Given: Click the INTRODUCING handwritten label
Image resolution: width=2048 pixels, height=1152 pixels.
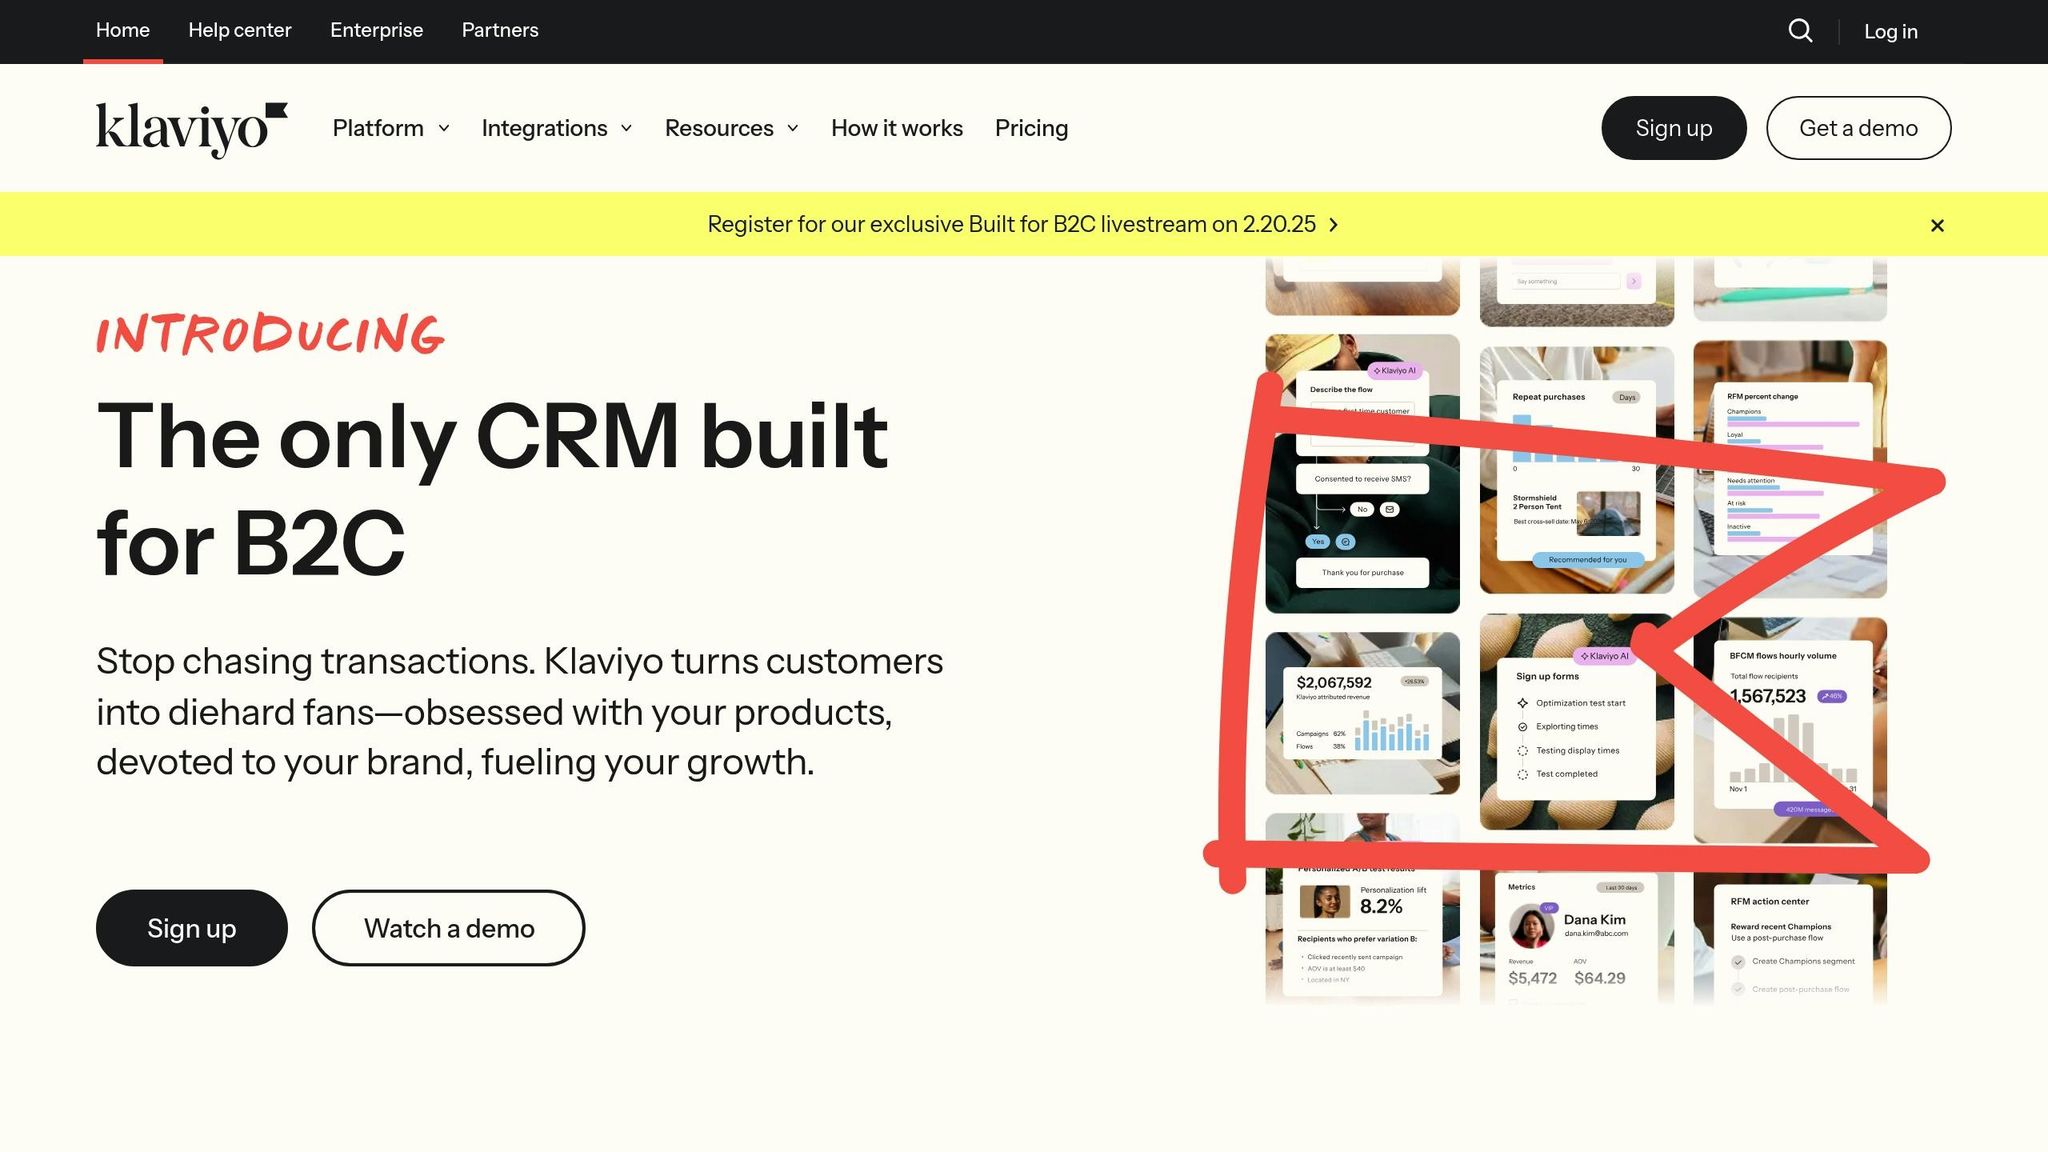Looking at the screenshot, I should tap(270, 334).
